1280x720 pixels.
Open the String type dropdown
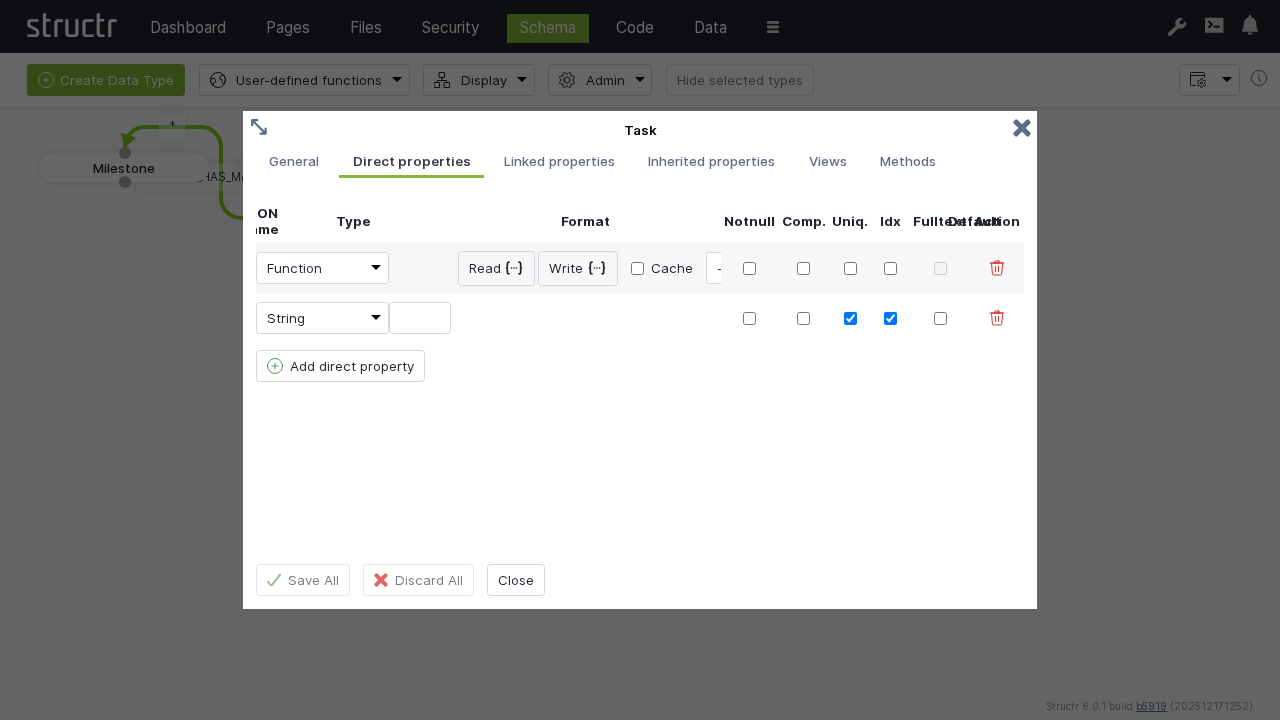point(322,318)
